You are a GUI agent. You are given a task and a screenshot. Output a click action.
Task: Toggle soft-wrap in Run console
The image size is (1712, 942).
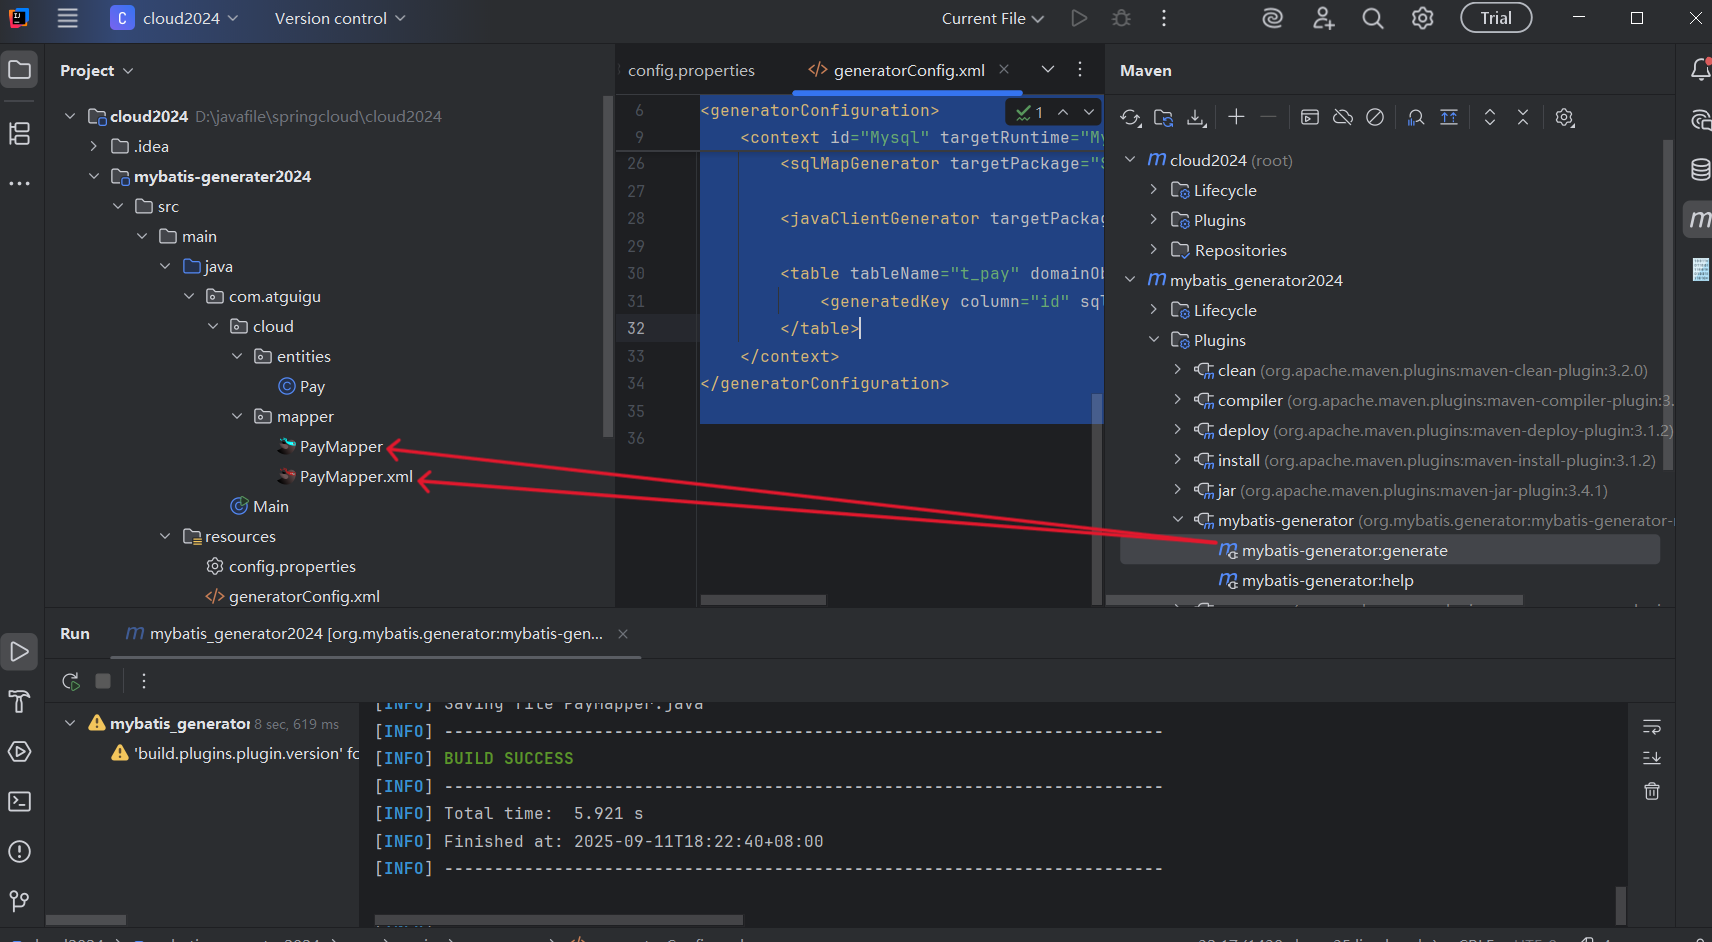pyautogui.click(x=1652, y=727)
